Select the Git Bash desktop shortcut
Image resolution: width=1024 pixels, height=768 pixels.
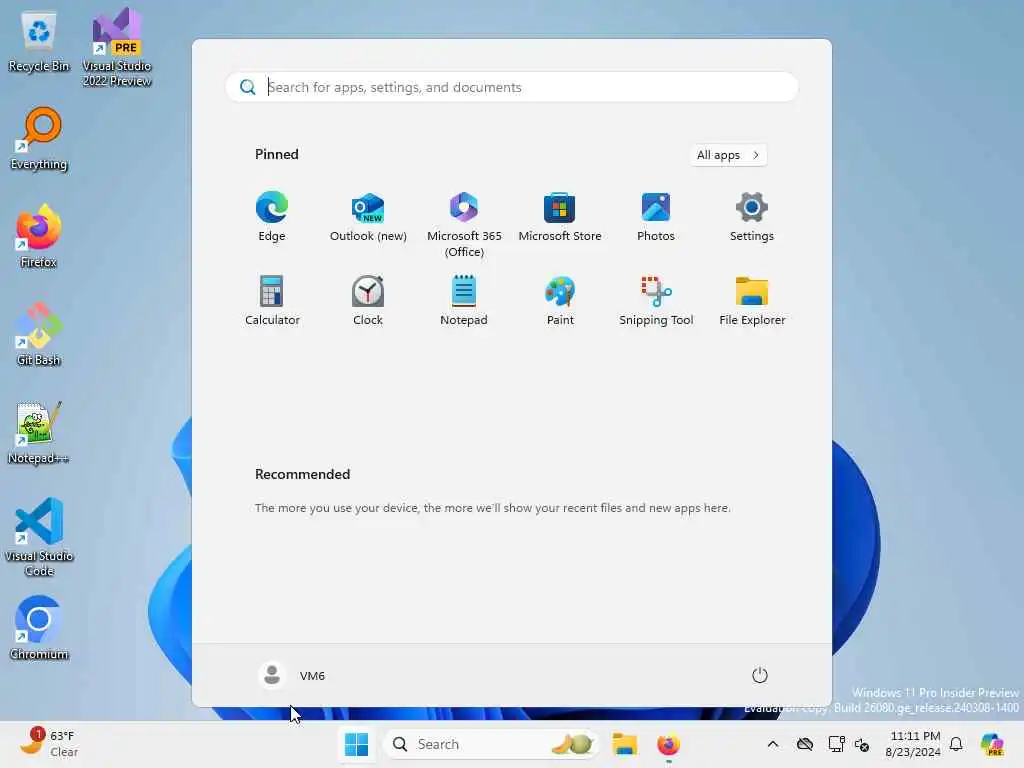click(x=39, y=334)
